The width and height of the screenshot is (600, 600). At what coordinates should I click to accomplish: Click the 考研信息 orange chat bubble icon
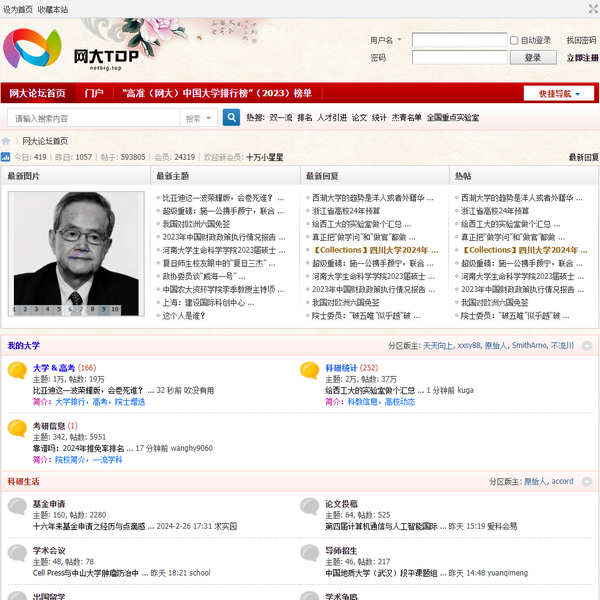point(17,429)
